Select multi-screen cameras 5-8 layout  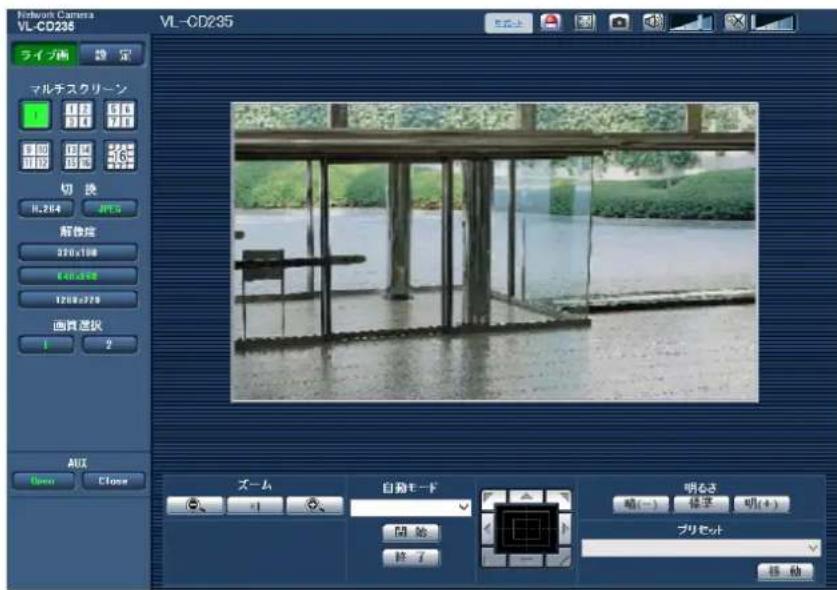(120, 115)
